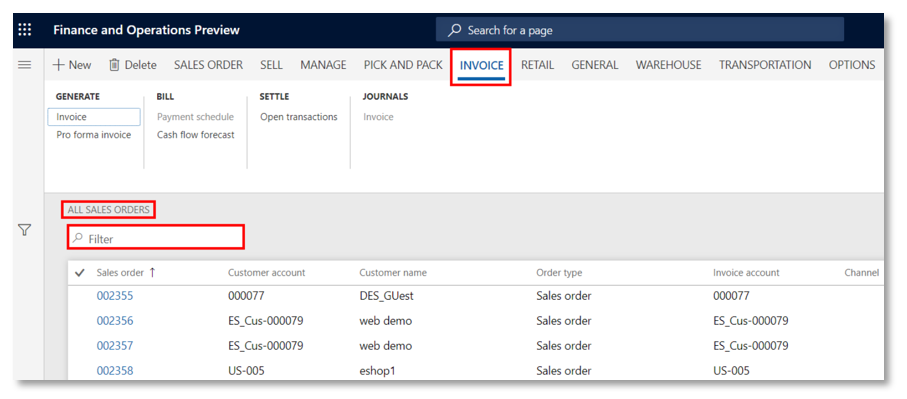This screenshot has height=399, width=907.
Task: Select customer name eshop1 cell
Action: (x=377, y=371)
